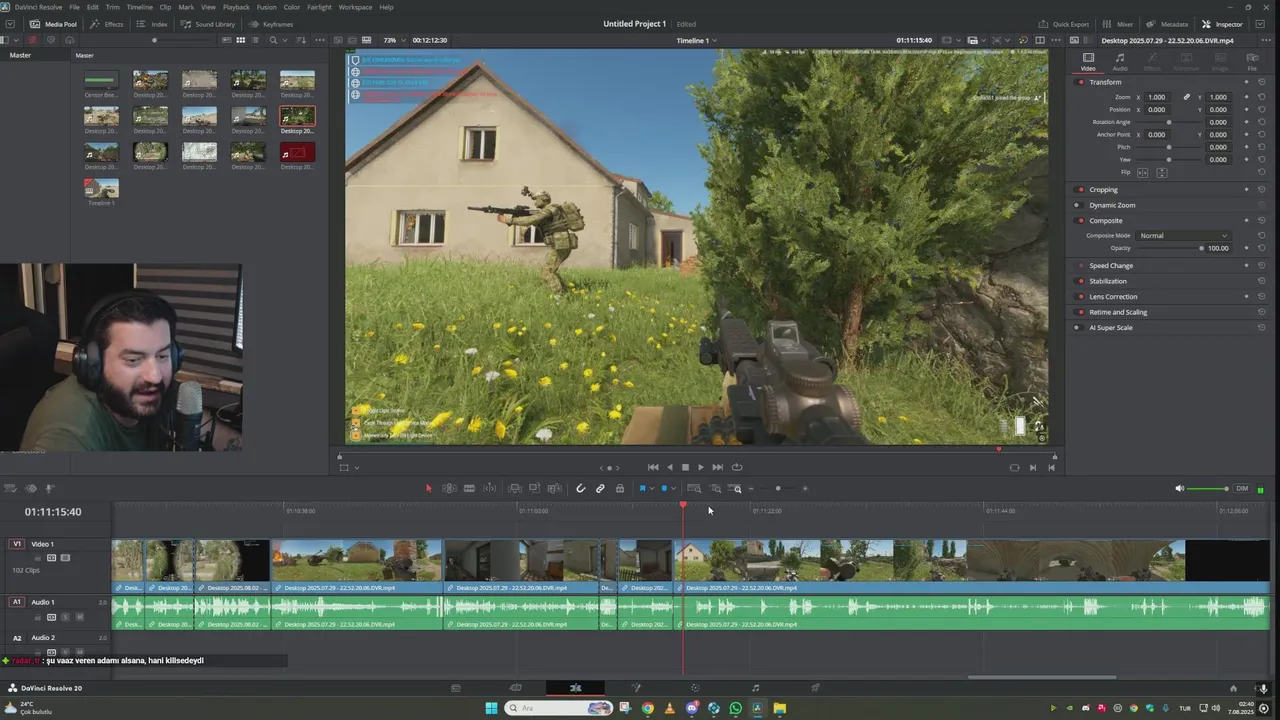
Task: Select the Censor Beep audio clip thumbnail
Action: (101, 80)
